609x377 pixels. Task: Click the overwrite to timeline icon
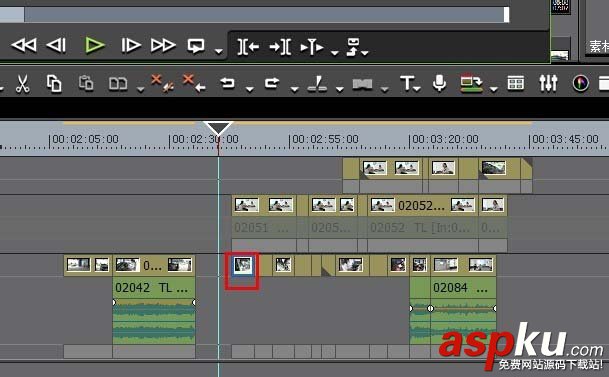[353, 47]
